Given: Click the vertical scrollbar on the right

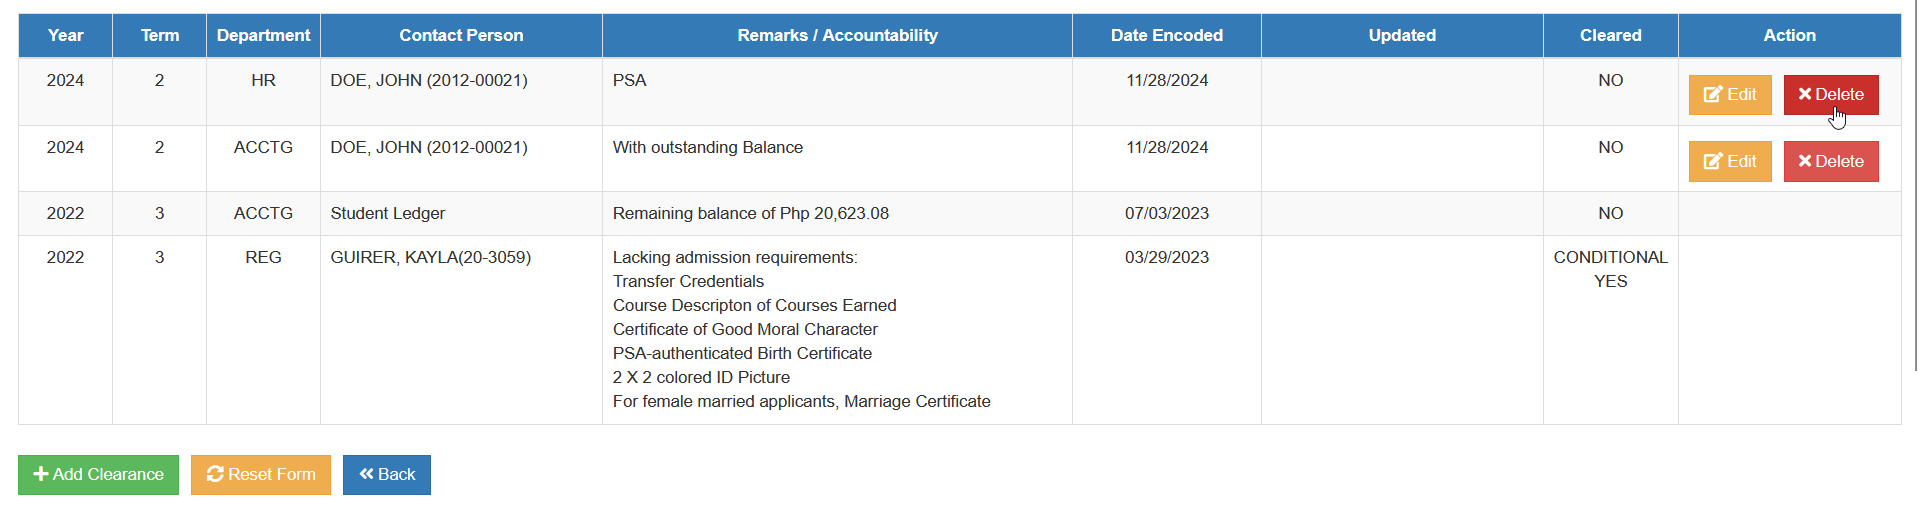Looking at the screenshot, I should pyautogui.click(x=1913, y=185).
